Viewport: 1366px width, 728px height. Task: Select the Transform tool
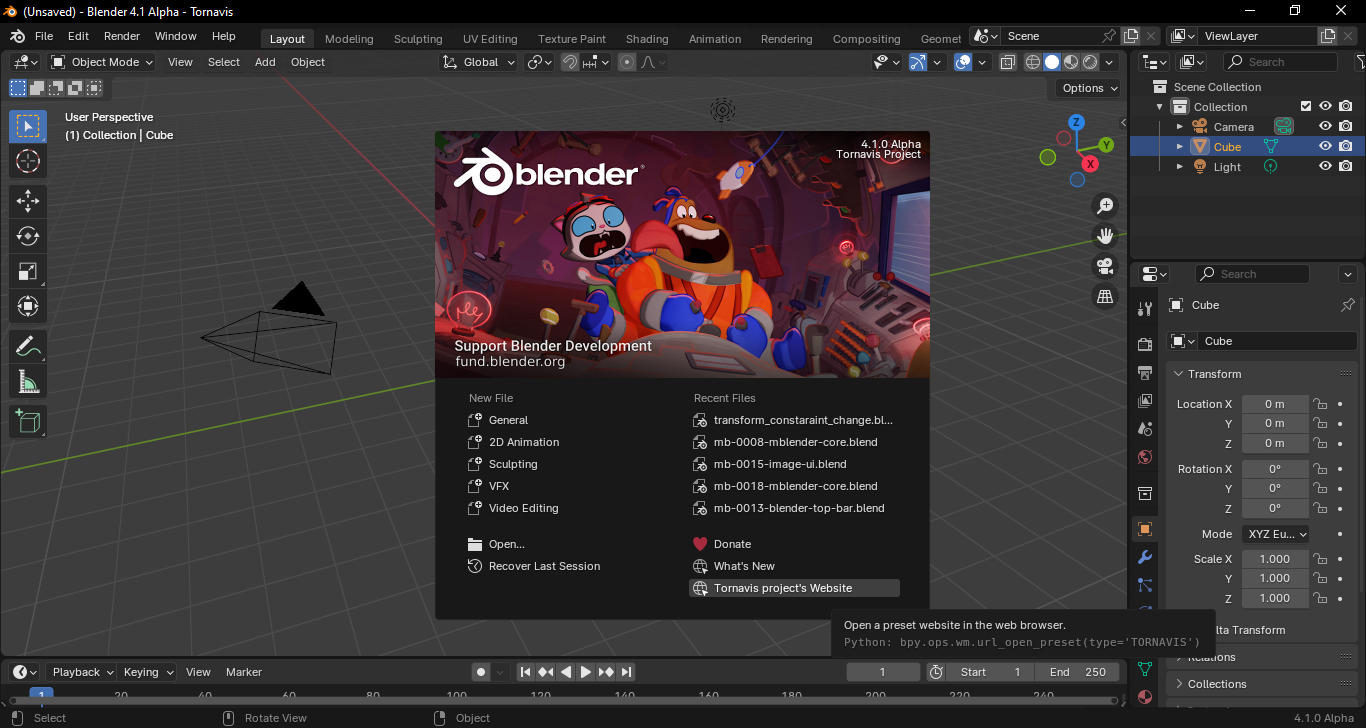(28, 306)
